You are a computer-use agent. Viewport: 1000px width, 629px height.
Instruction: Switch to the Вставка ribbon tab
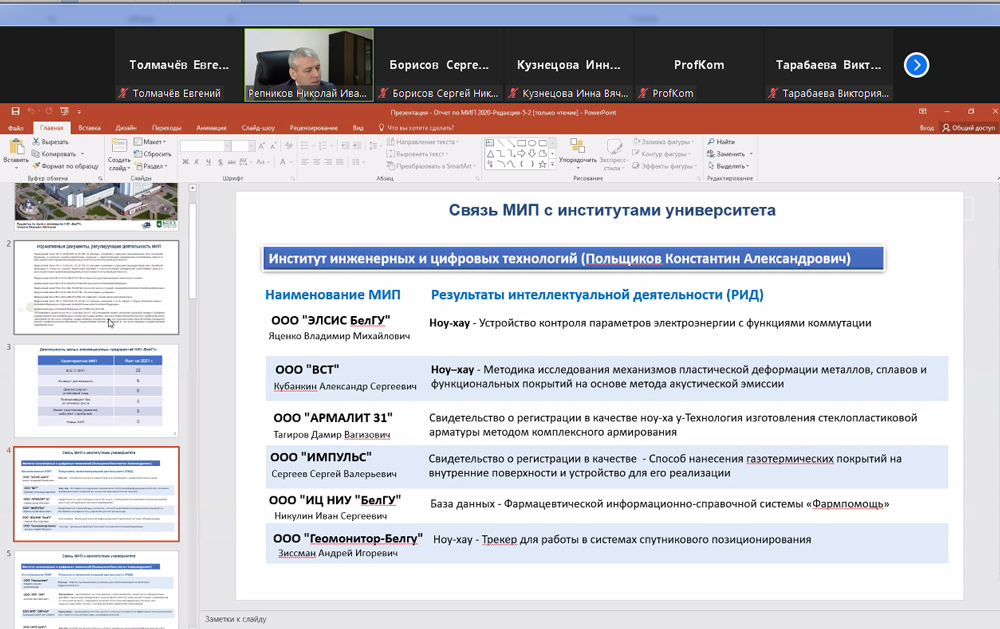point(89,128)
